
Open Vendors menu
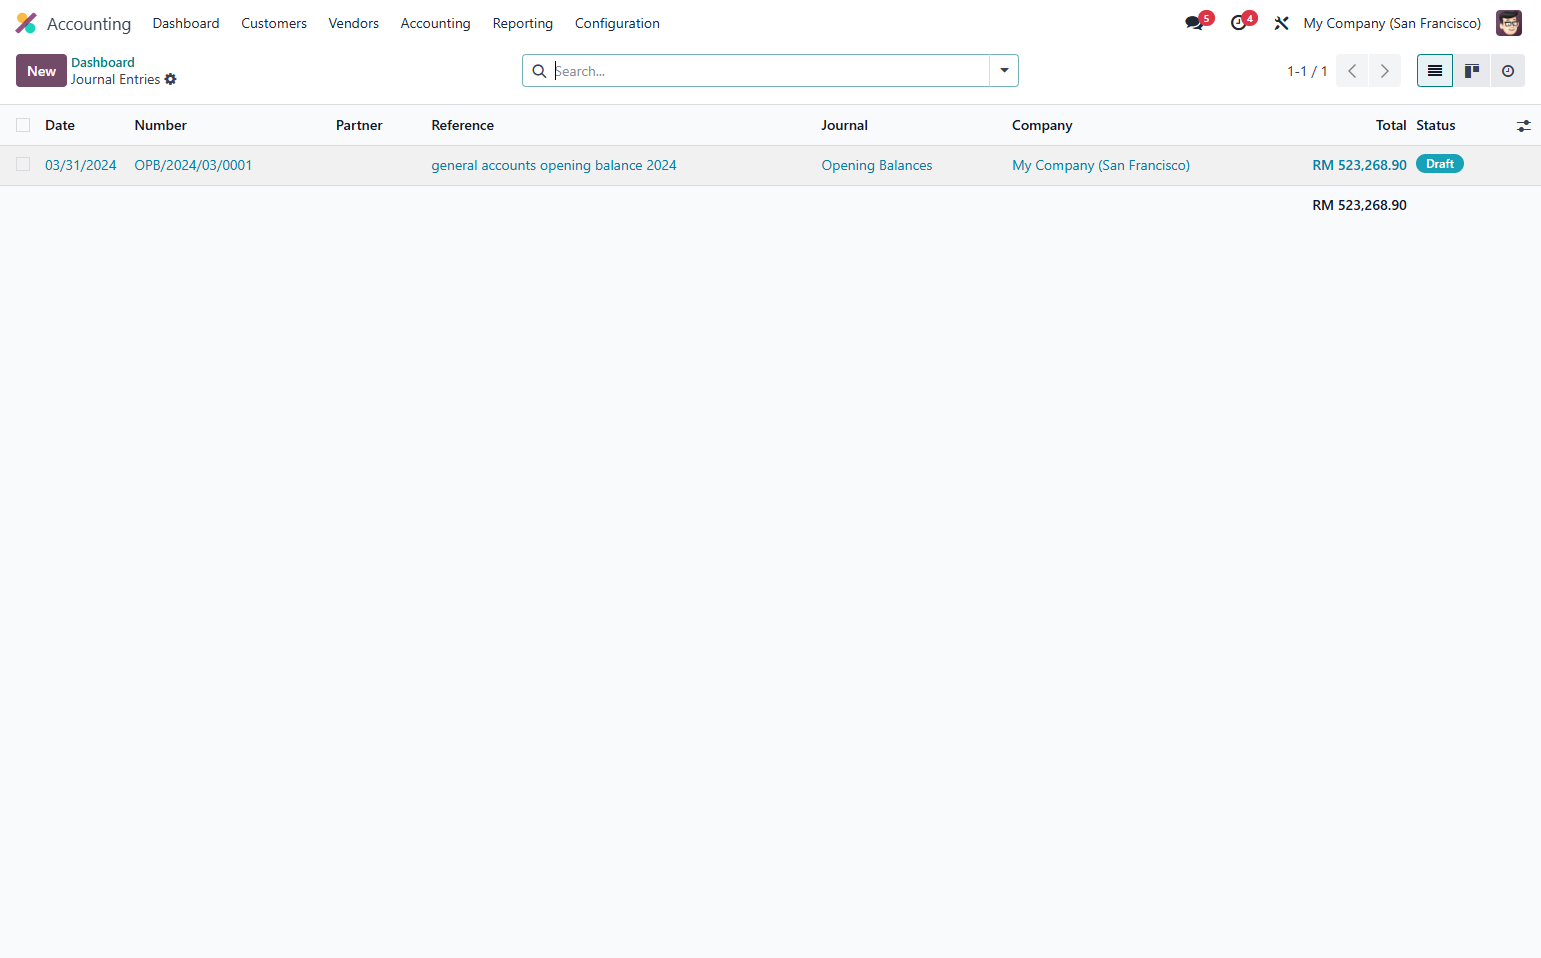click(x=353, y=23)
